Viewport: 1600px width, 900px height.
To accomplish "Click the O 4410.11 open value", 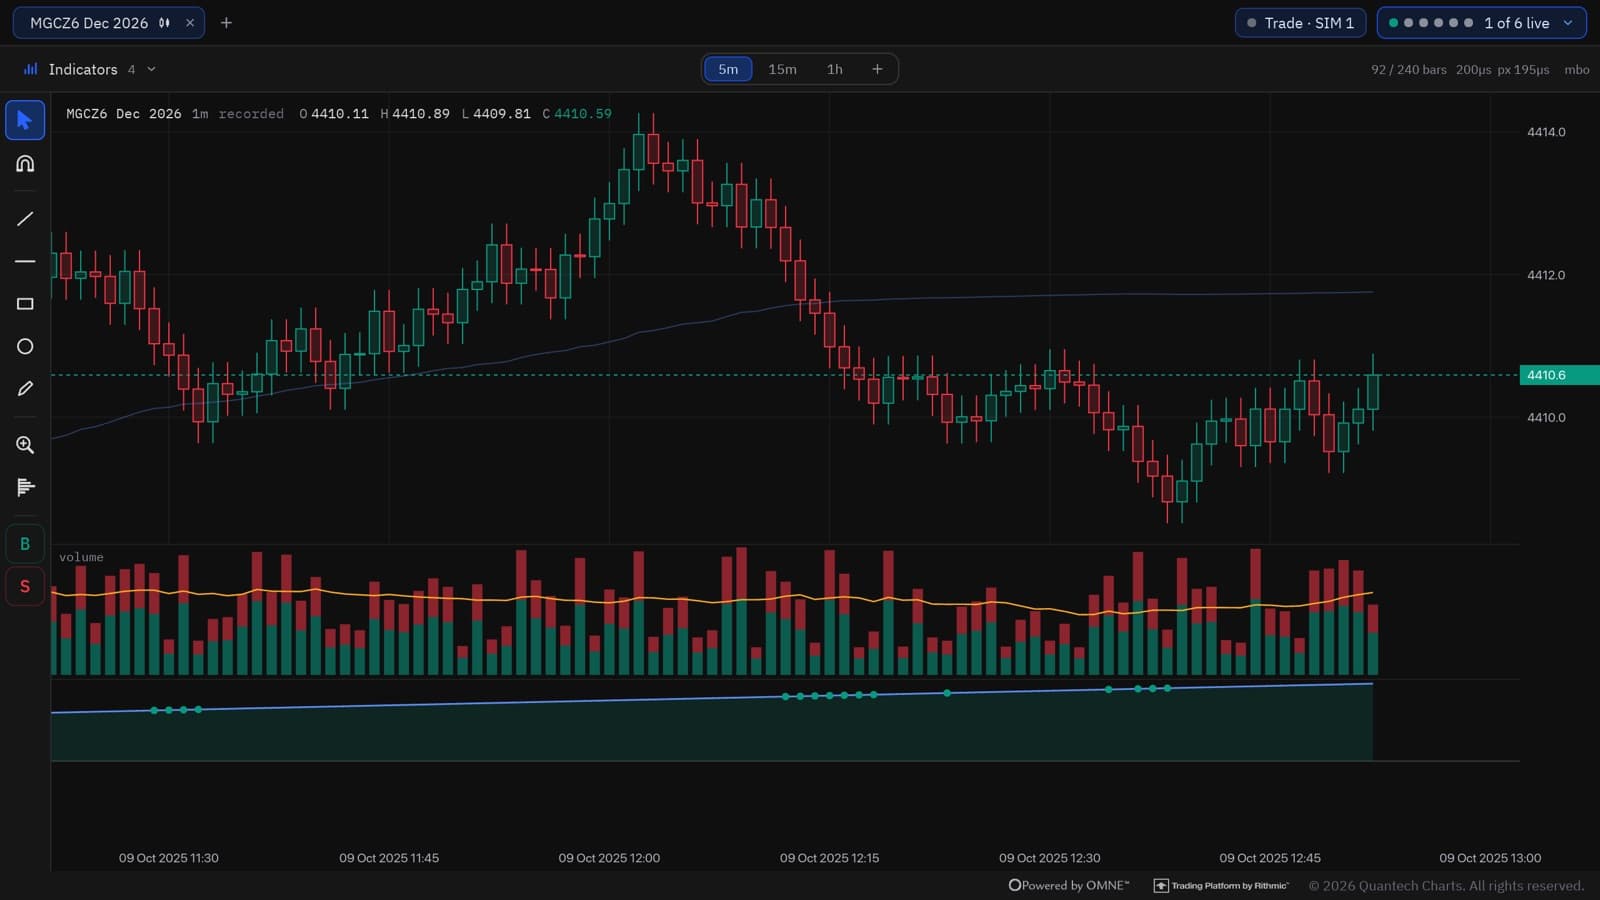I will coord(334,114).
